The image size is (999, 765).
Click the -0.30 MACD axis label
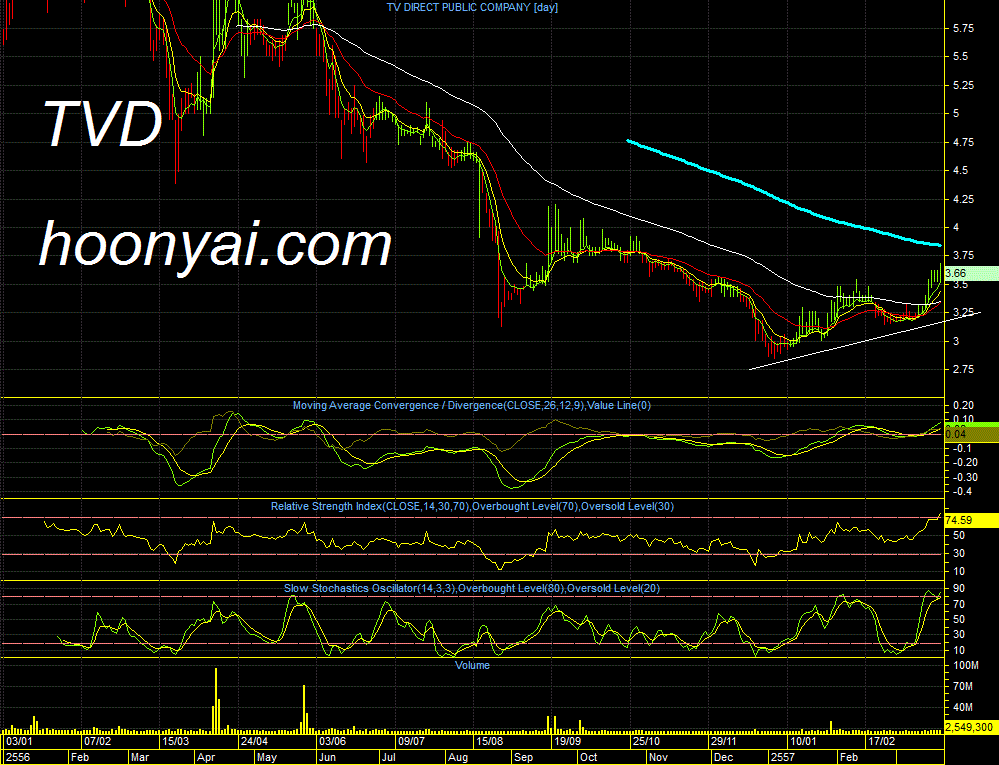coord(965,478)
